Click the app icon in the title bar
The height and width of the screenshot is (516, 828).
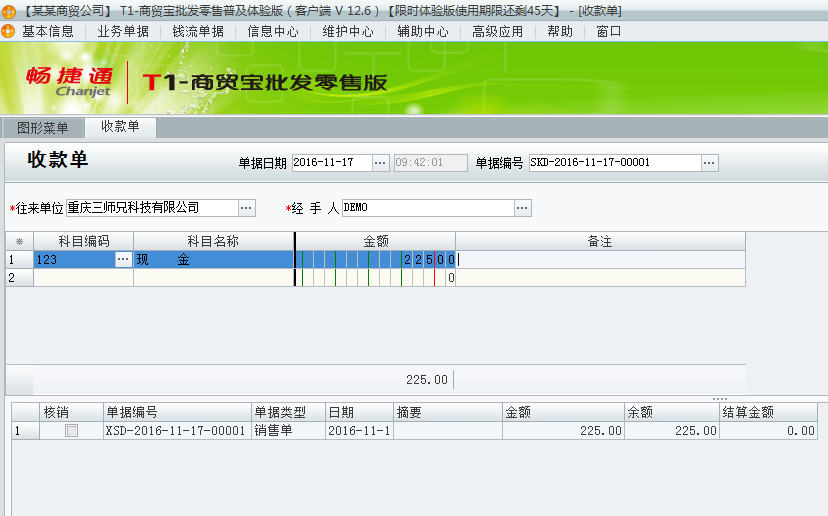coord(9,10)
